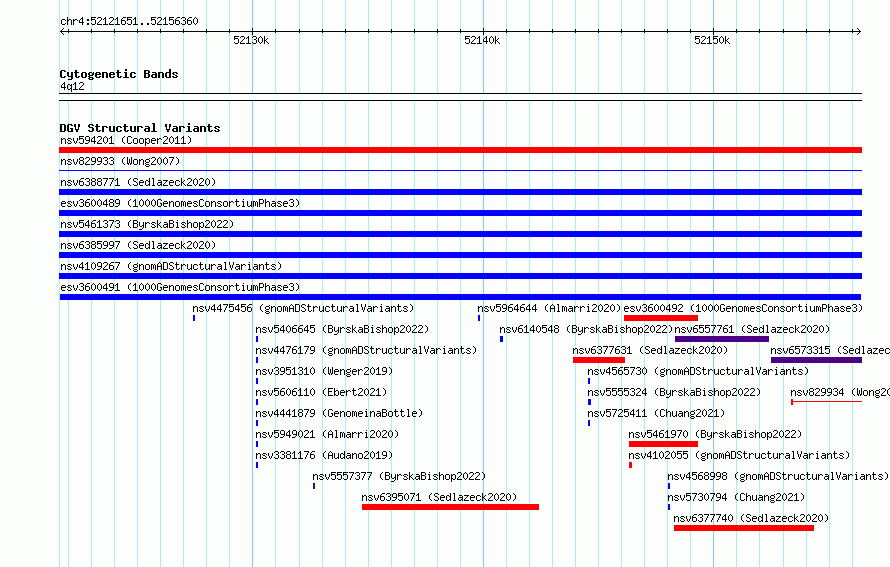Open nsv829933 (Wong2007) variant label
This screenshot has width=890, height=567.
coord(120,161)
